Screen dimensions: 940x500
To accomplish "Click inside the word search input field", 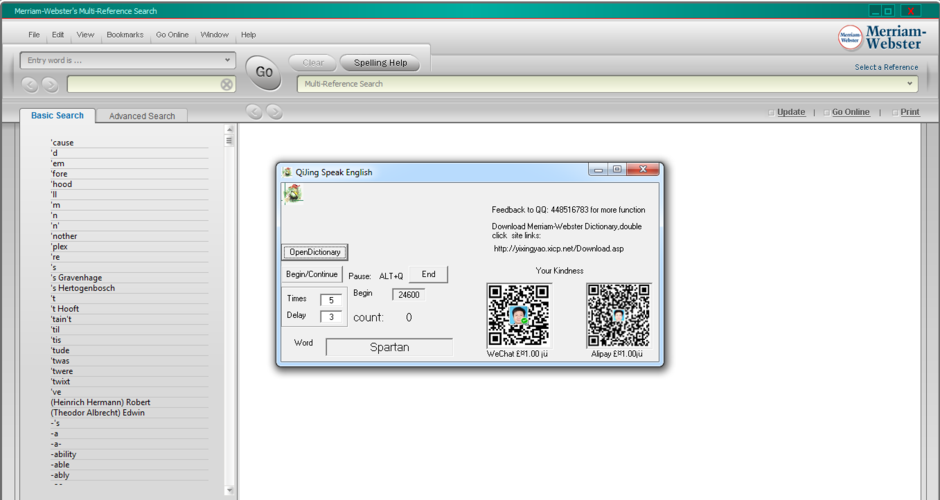I will [x=144, y=85].
